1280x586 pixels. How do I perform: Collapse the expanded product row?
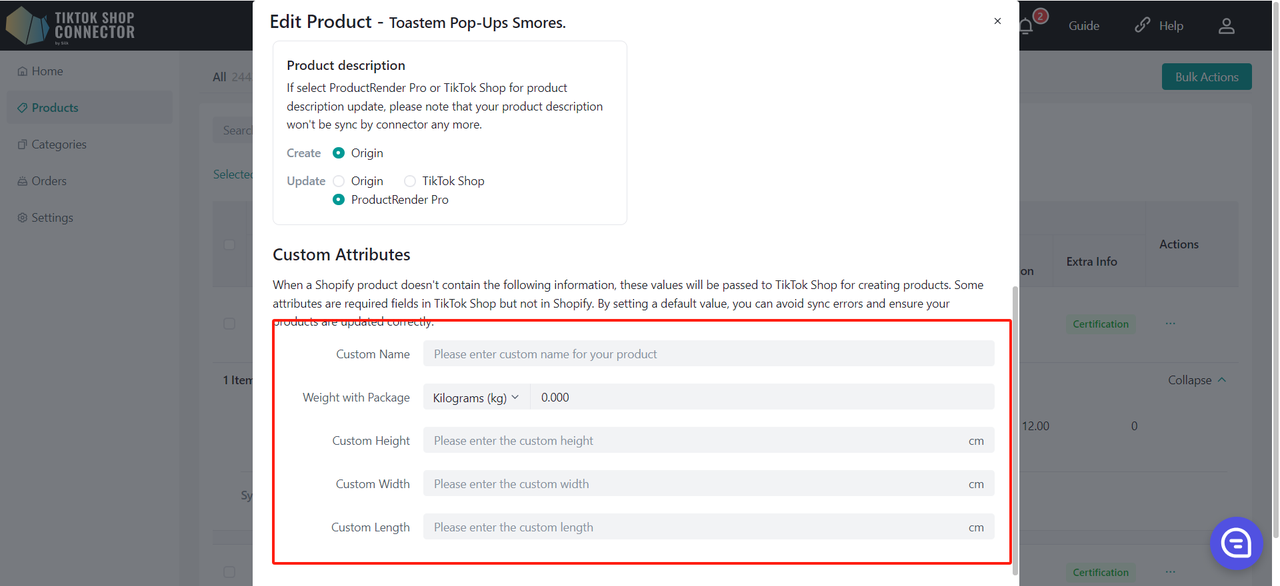tap(1196, 380)
